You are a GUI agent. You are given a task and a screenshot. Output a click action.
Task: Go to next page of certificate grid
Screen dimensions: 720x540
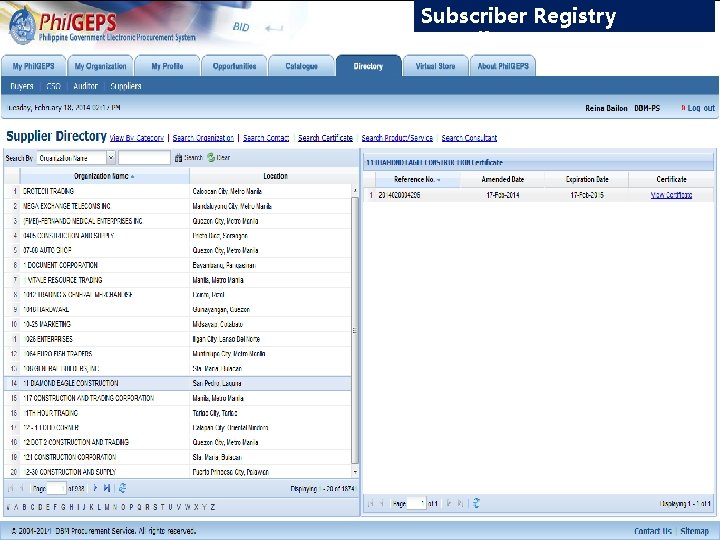tap(449, 504)
